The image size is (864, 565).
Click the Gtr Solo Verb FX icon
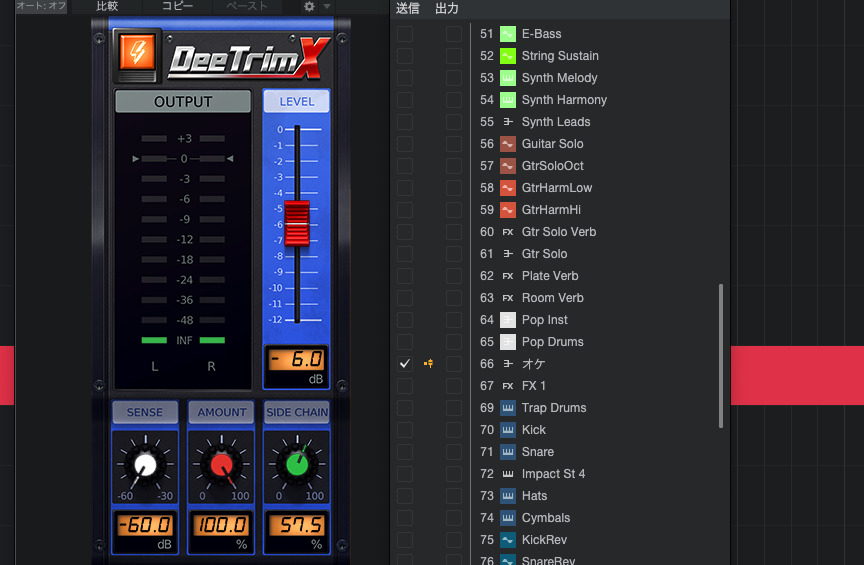[x=507, y=232]
